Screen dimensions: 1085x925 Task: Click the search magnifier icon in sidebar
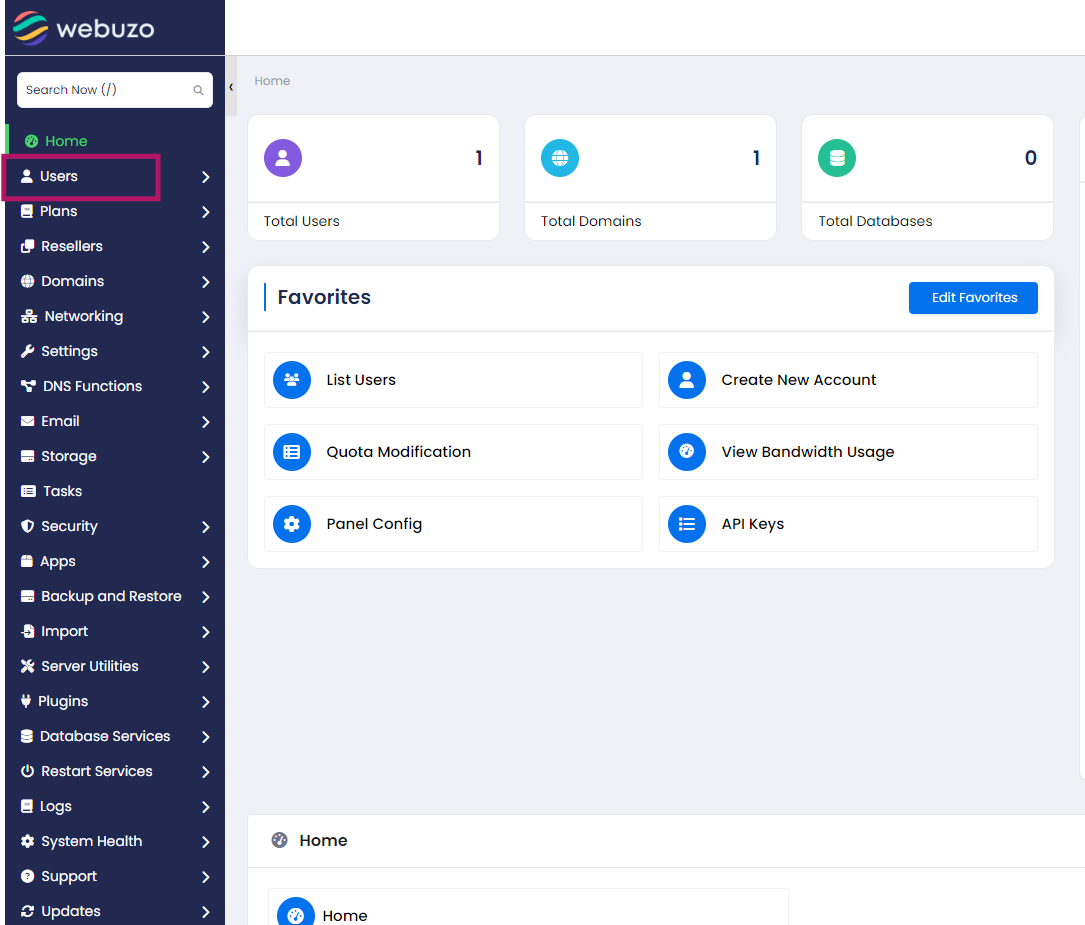pos(198,90)
